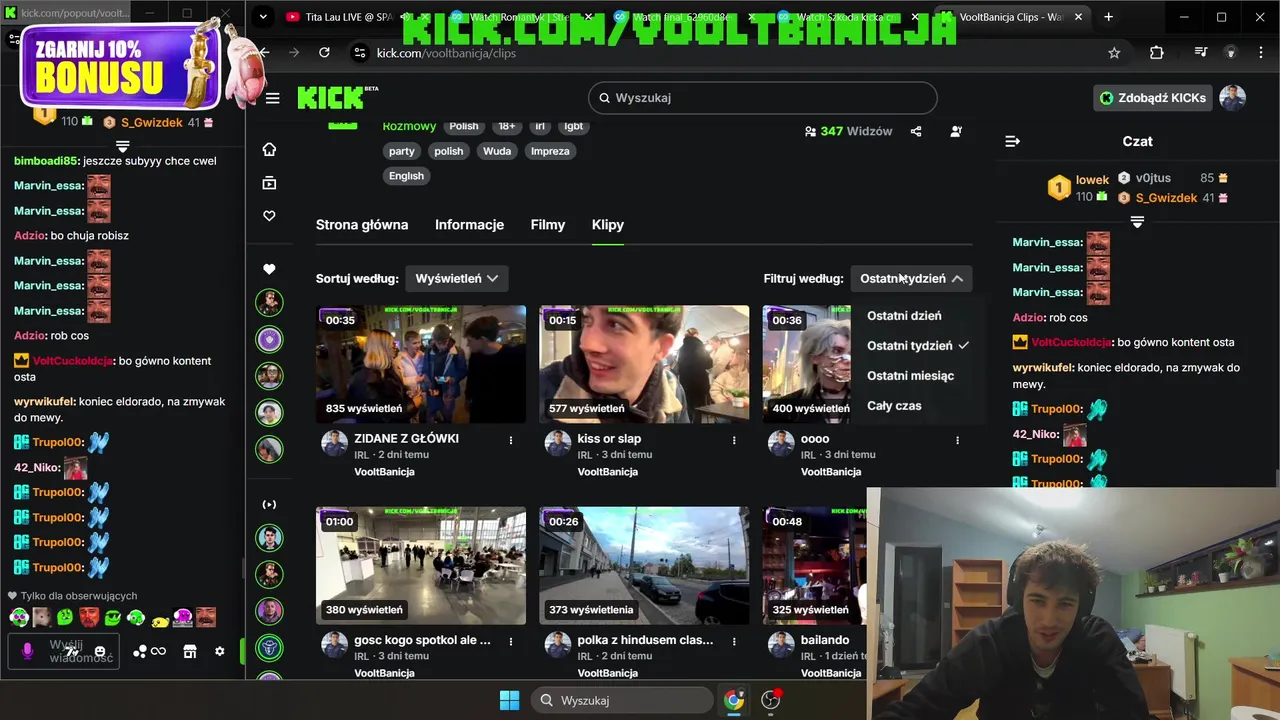Share the channel via share icon
This screenshot has height=720, width=1280.
(x=916, y=131)
